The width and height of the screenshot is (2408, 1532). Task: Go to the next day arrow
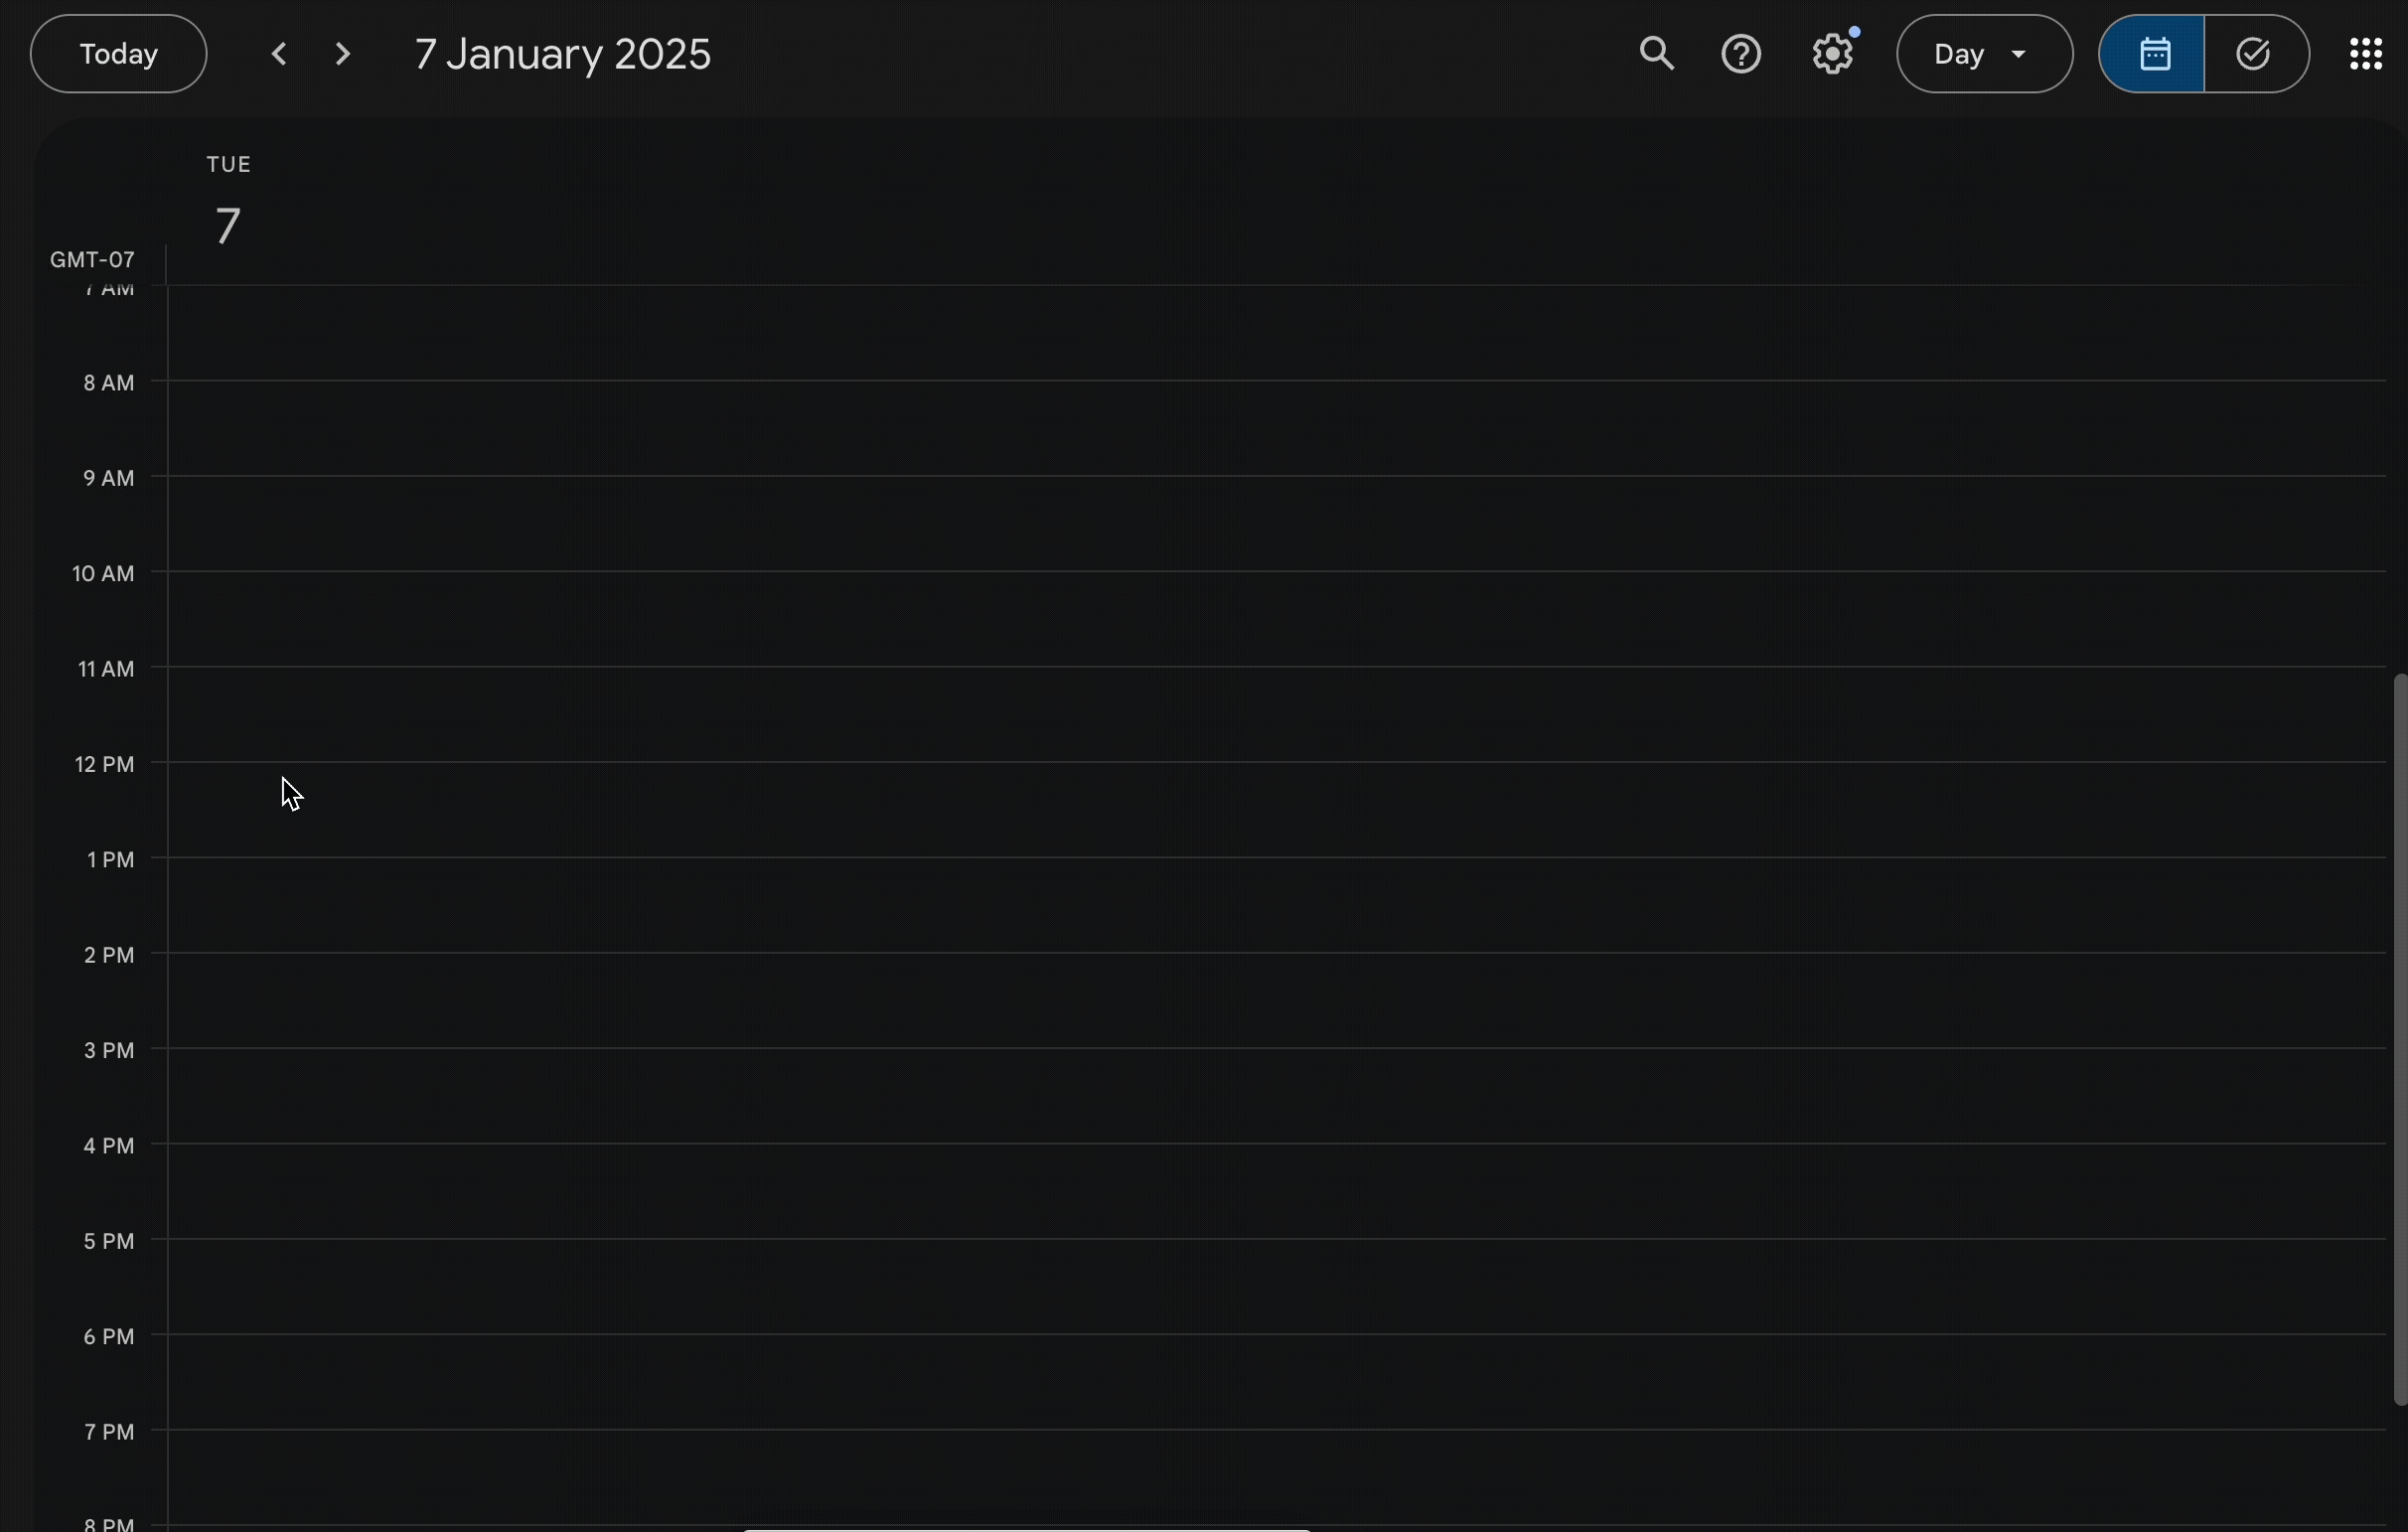(x=342, y=54)
